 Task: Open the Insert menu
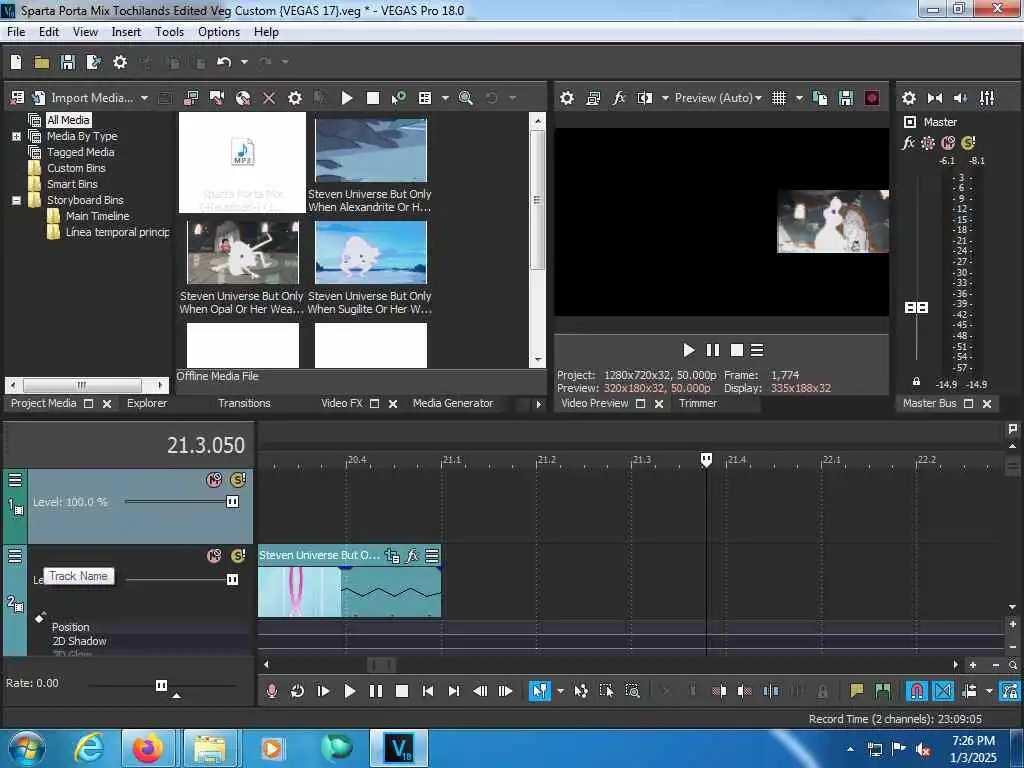click(126, 32)
